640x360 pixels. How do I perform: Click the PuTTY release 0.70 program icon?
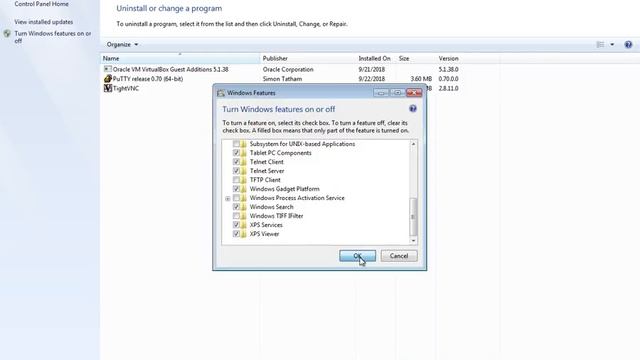[x=108, y=78]
